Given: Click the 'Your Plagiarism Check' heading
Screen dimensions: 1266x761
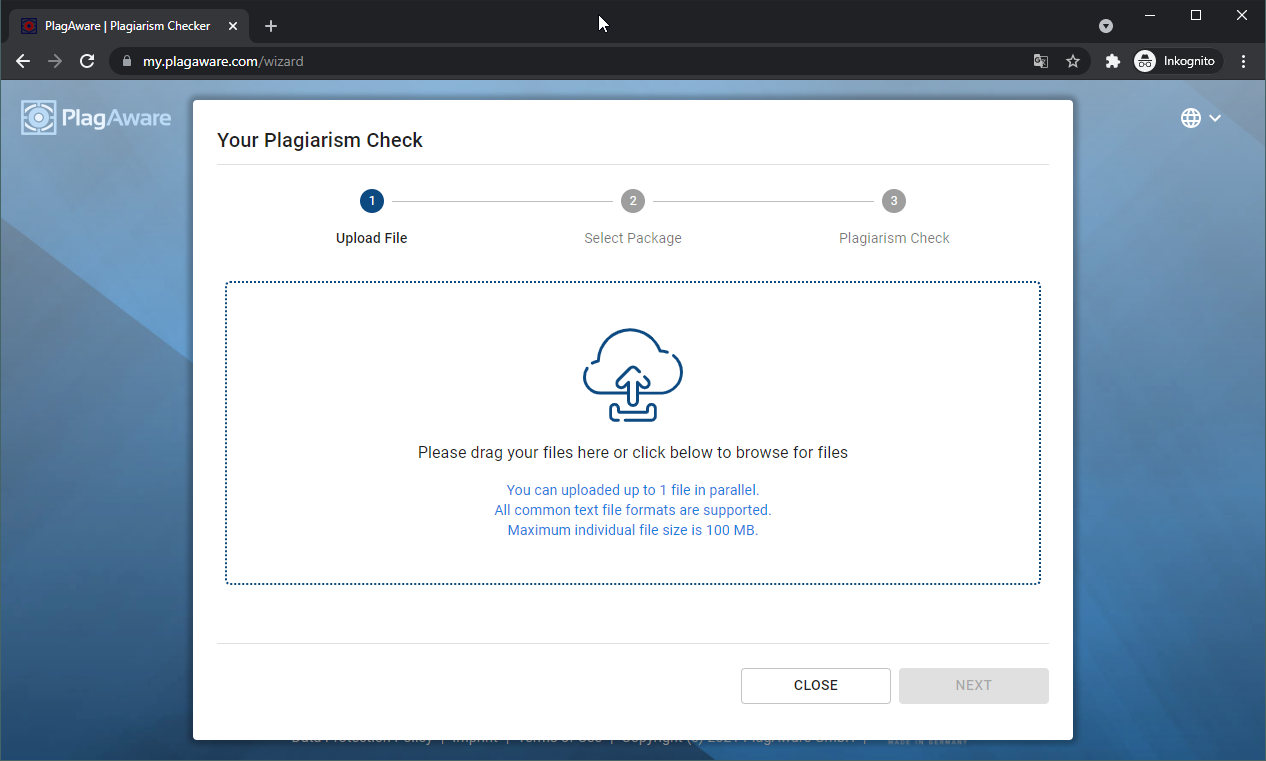Looking at the screenshot, I should point(320,140).
